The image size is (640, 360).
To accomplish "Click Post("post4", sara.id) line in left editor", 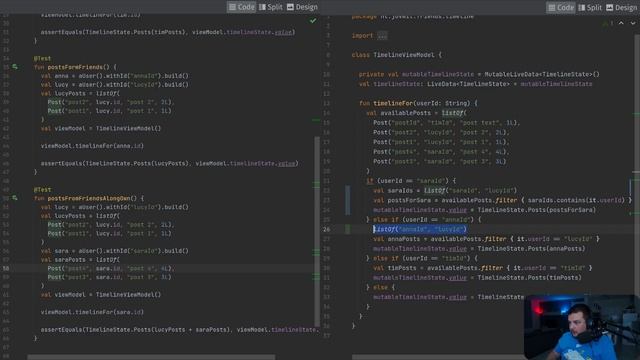I will pyautogui.click(x=111, y=269).
